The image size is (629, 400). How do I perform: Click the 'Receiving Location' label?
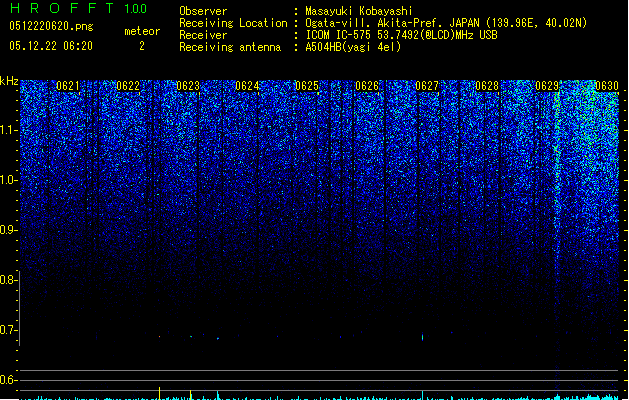click(233, 23)
